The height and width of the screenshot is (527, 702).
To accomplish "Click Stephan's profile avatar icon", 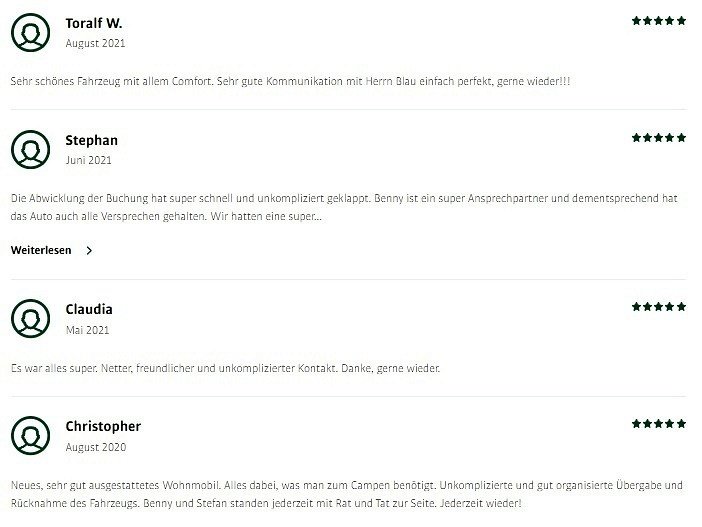I will pyautogui.click(x=30, y=150).
